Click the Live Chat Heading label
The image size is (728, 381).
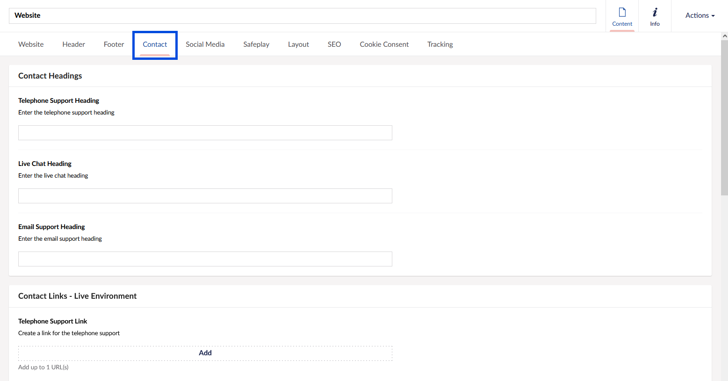click(45, 163)
